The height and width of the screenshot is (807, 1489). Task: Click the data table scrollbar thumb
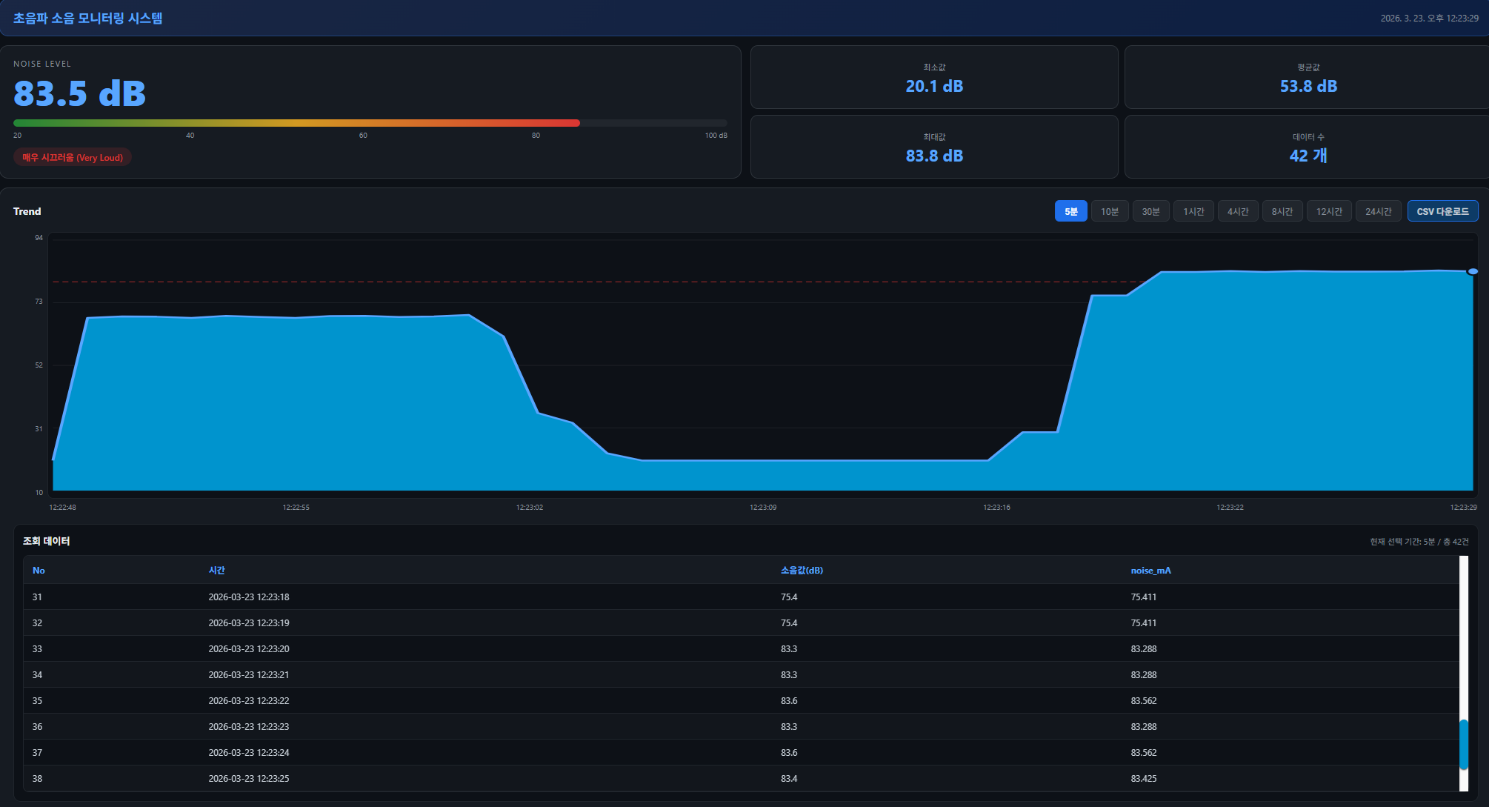coord(1464,744)
